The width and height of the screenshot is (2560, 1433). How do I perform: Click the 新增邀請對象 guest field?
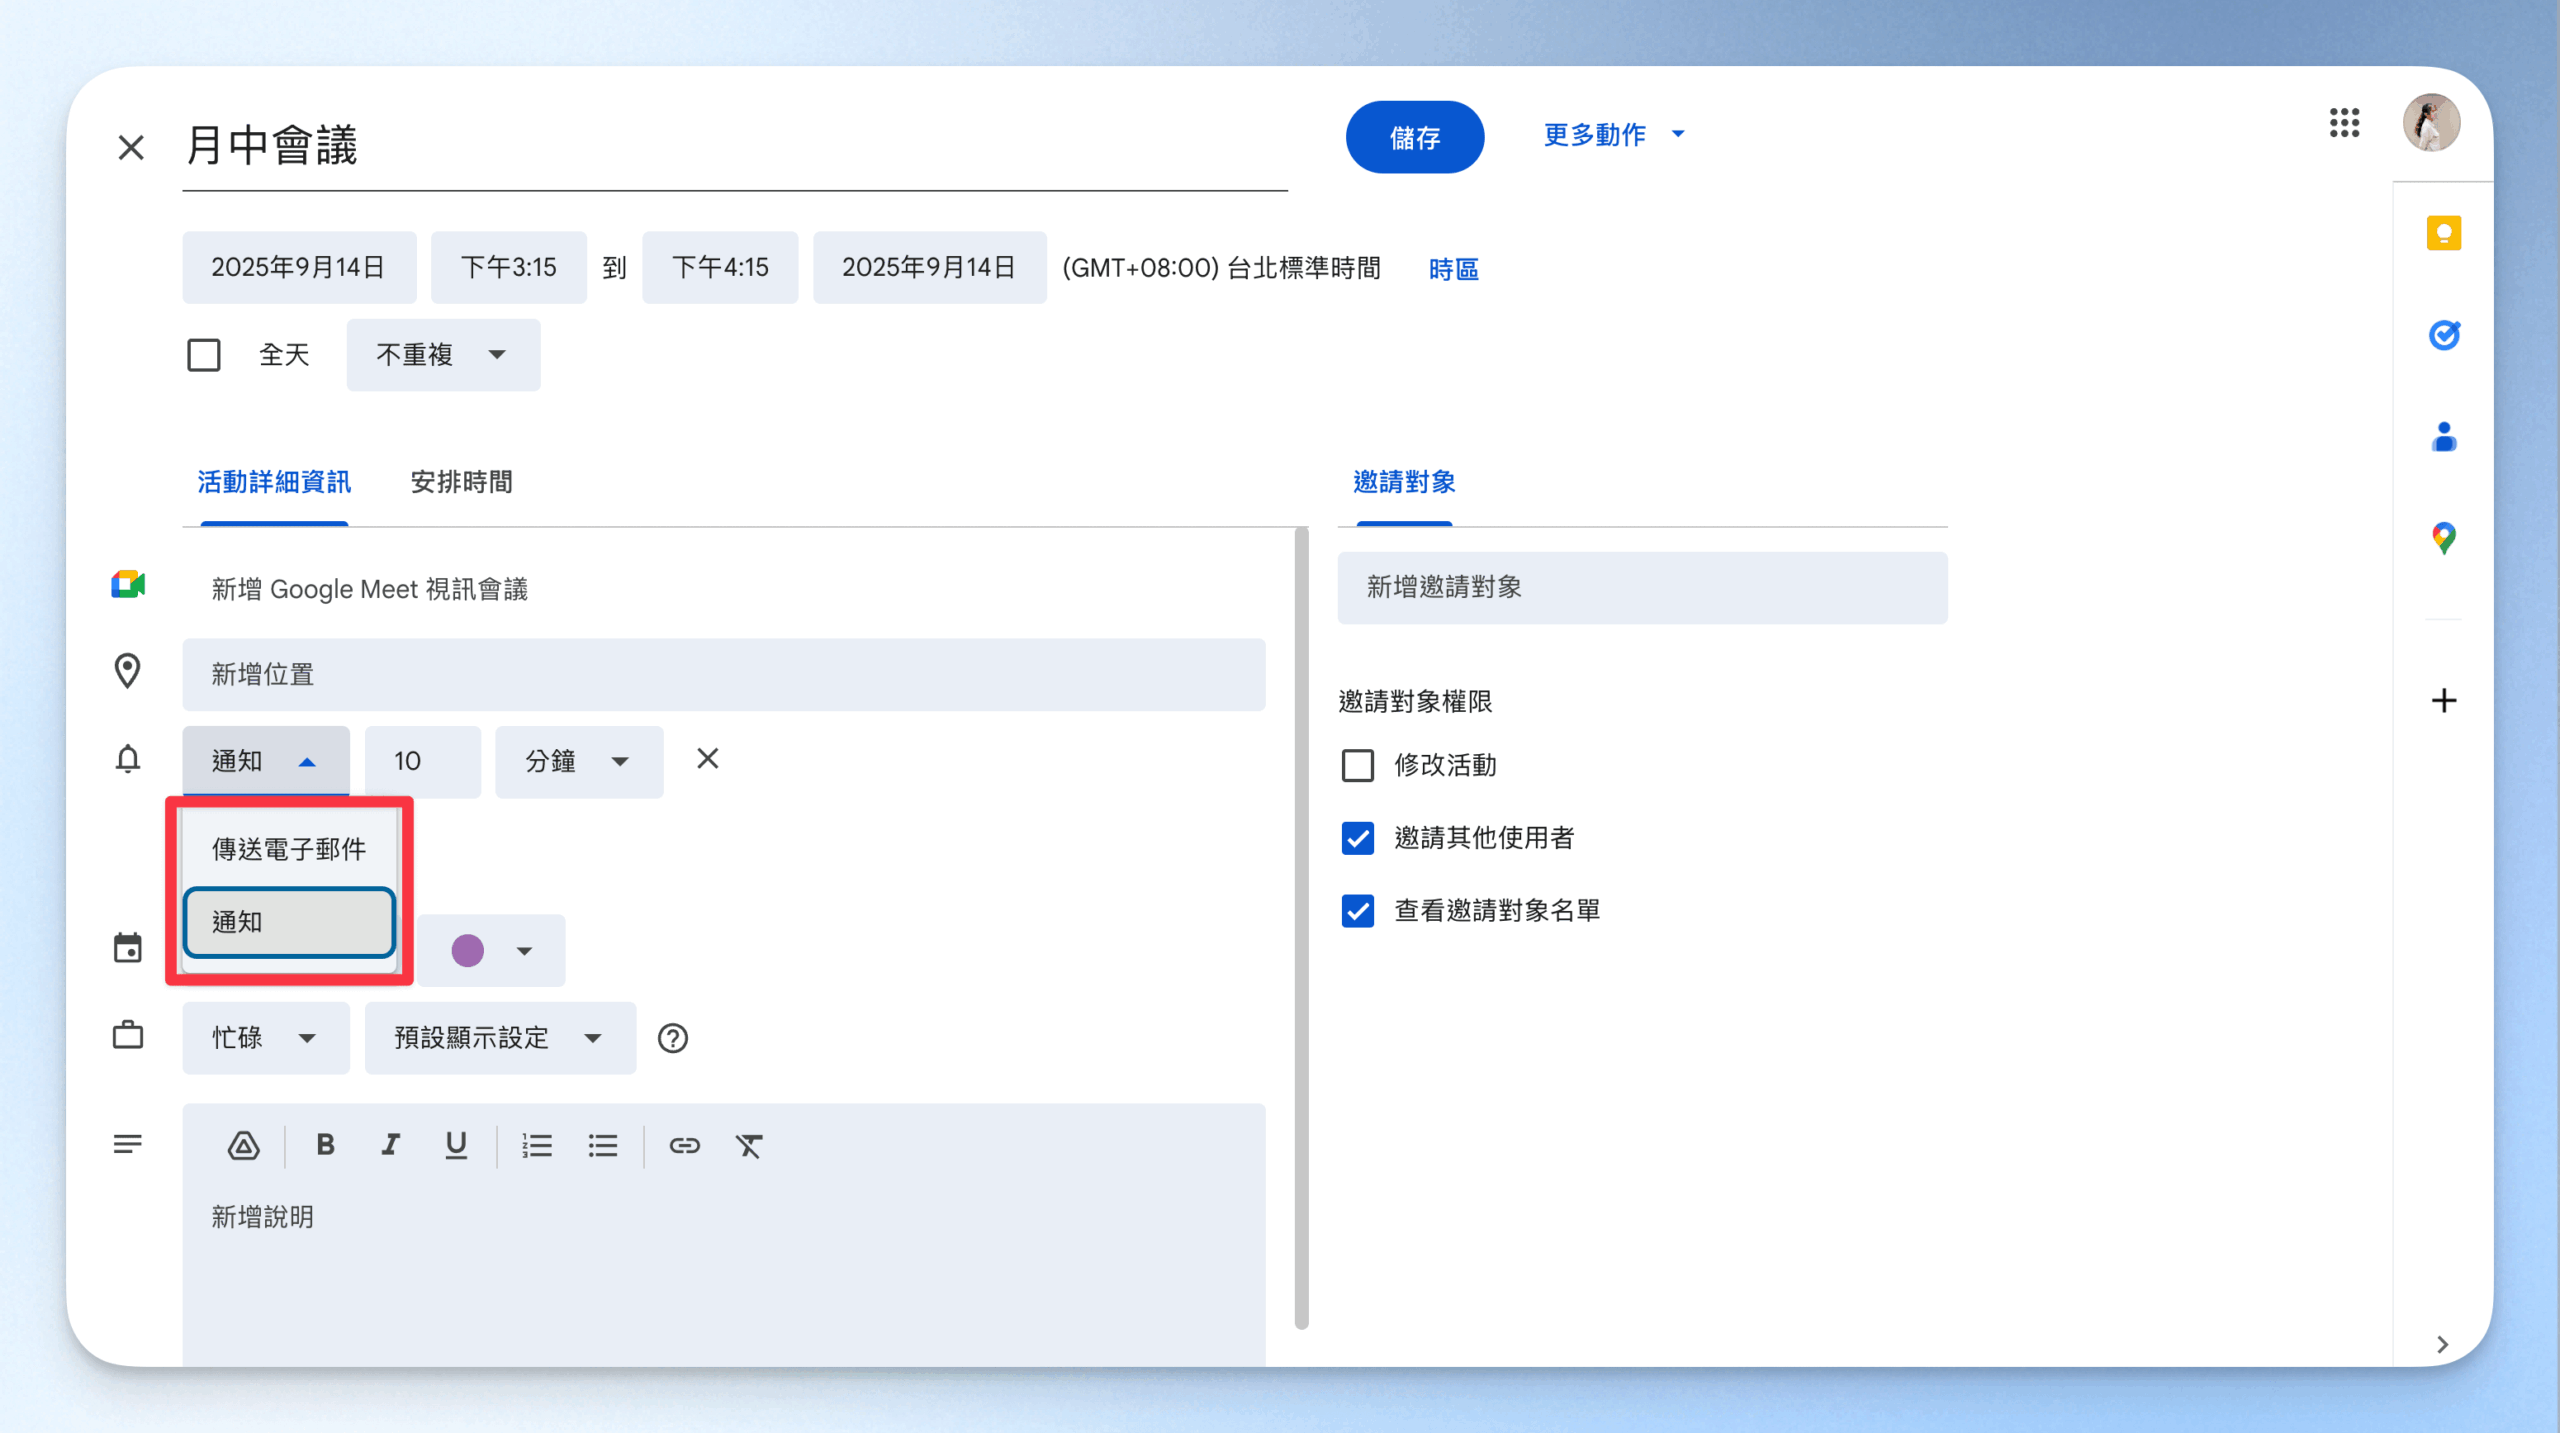click(x=1641, y=588)
